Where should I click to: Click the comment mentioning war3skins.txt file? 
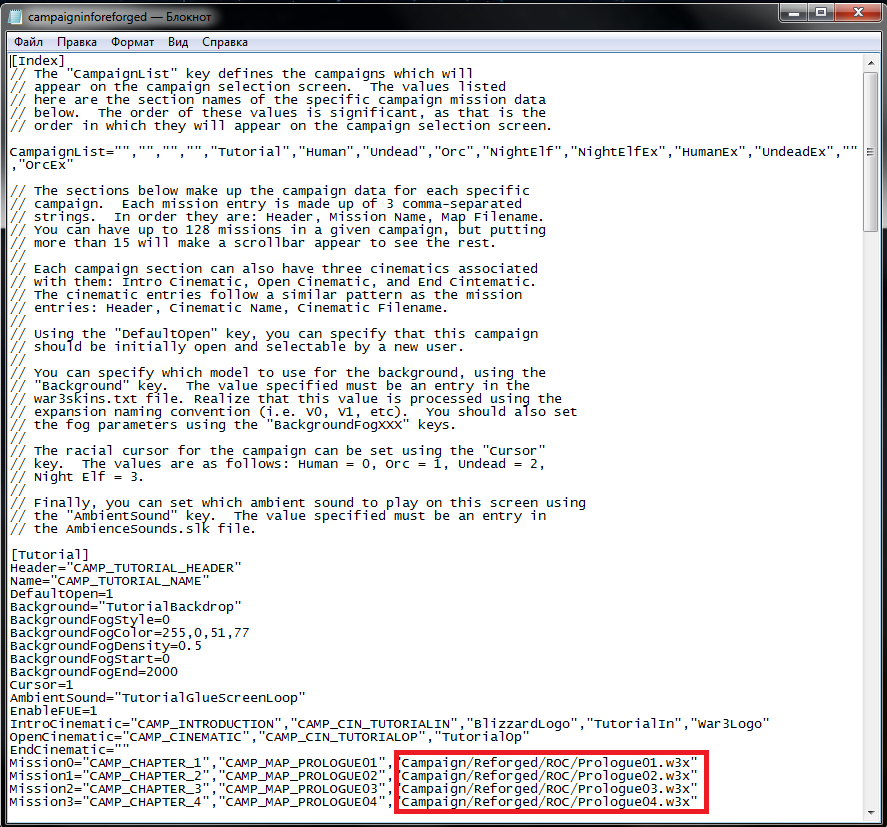286,399
